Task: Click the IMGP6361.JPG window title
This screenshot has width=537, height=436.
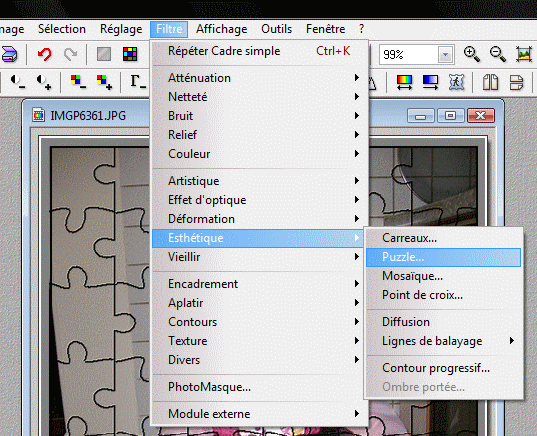Action: [88, 116]
